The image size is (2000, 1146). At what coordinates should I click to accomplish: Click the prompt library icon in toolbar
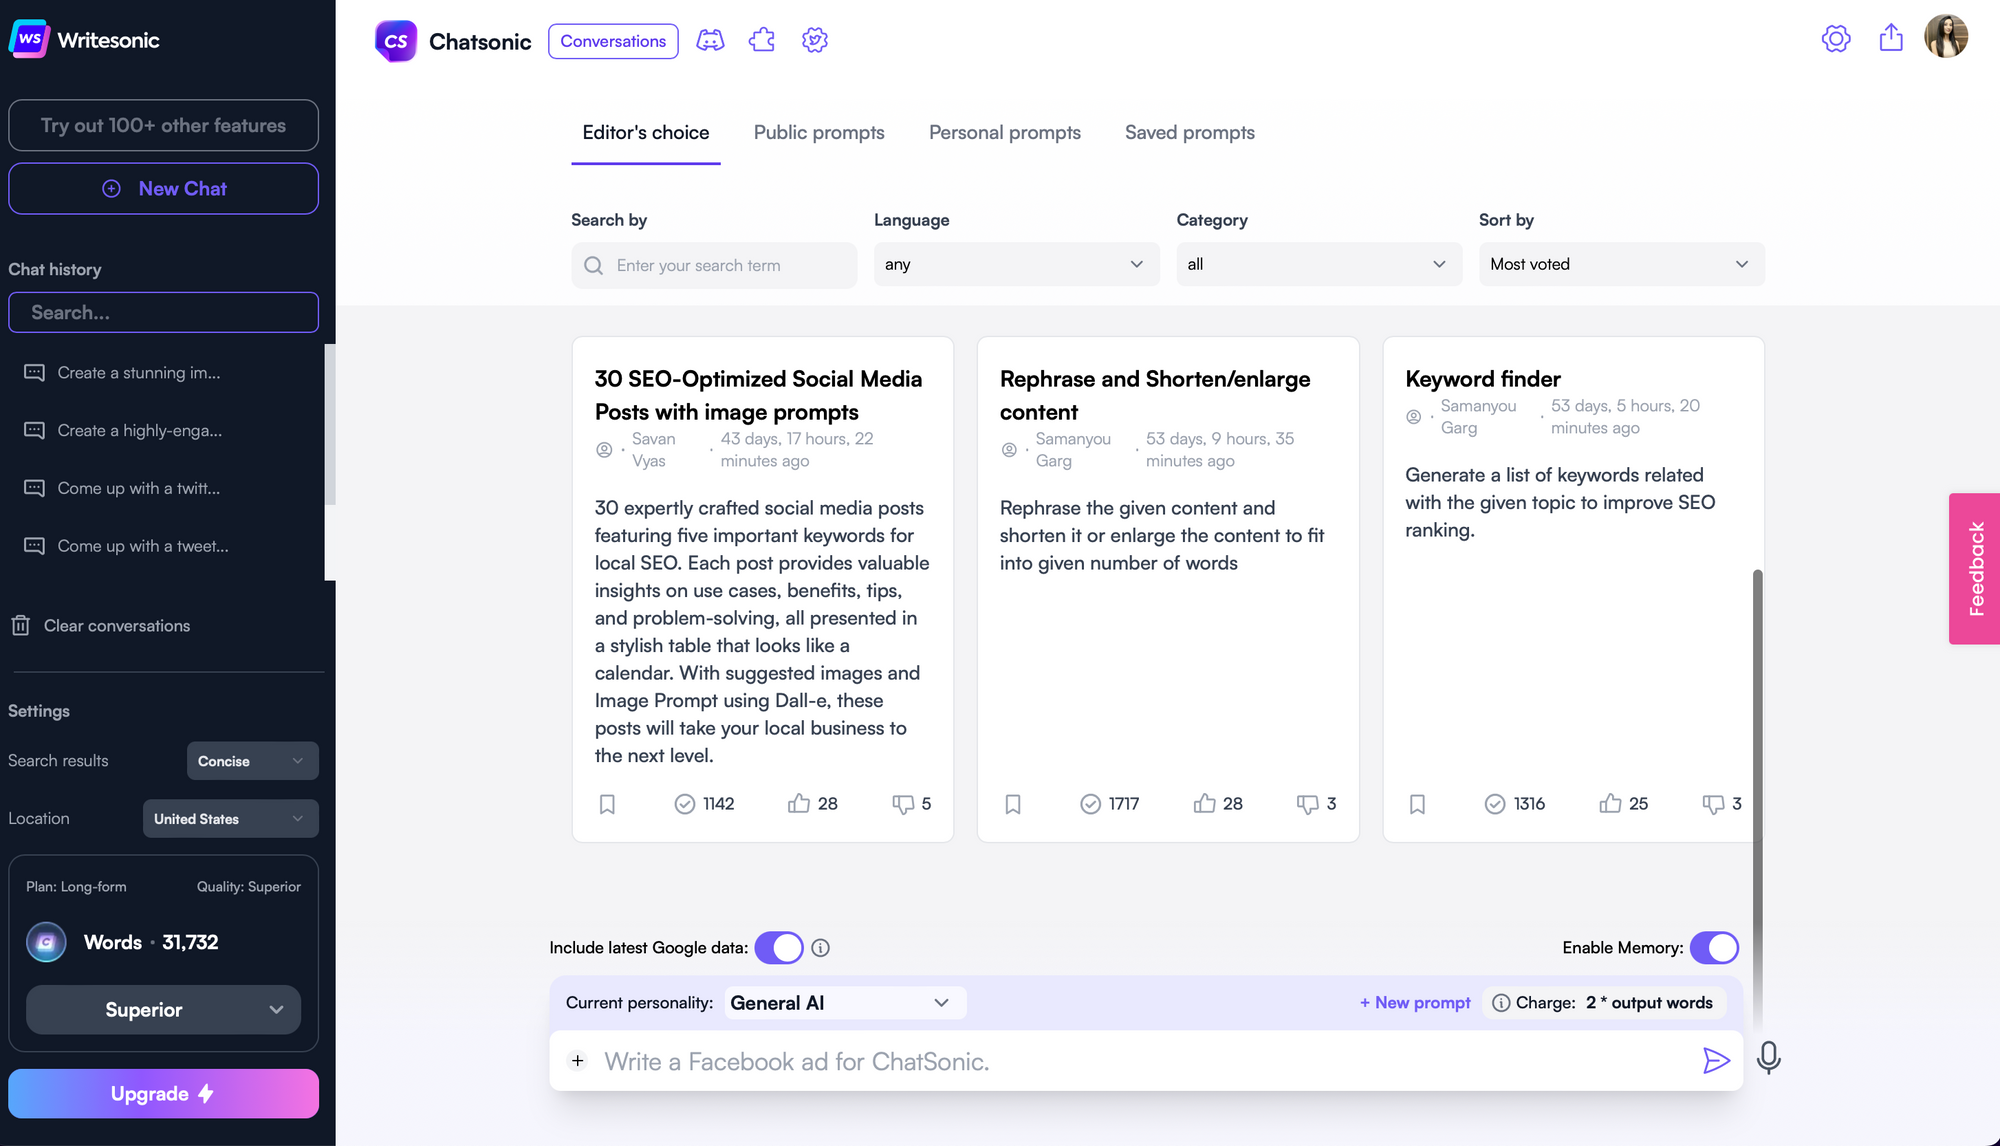point(761,38)
